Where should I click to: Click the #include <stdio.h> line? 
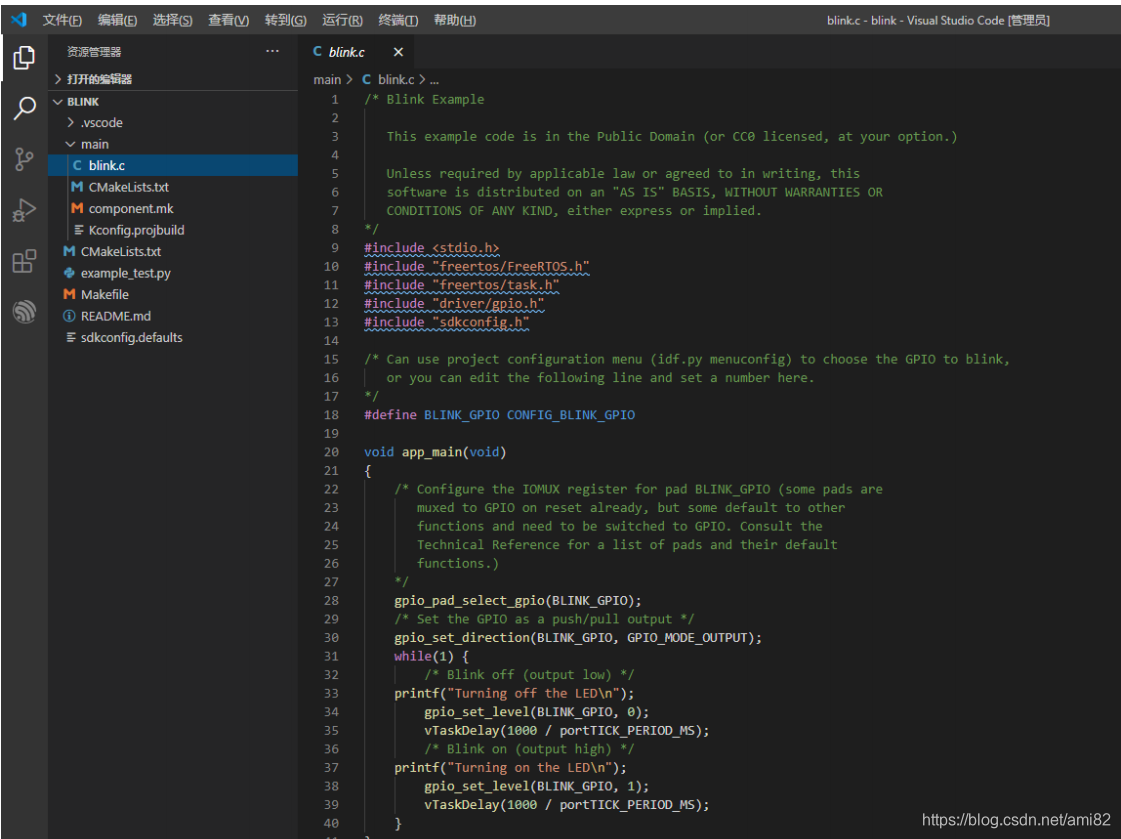click(432, 248)
